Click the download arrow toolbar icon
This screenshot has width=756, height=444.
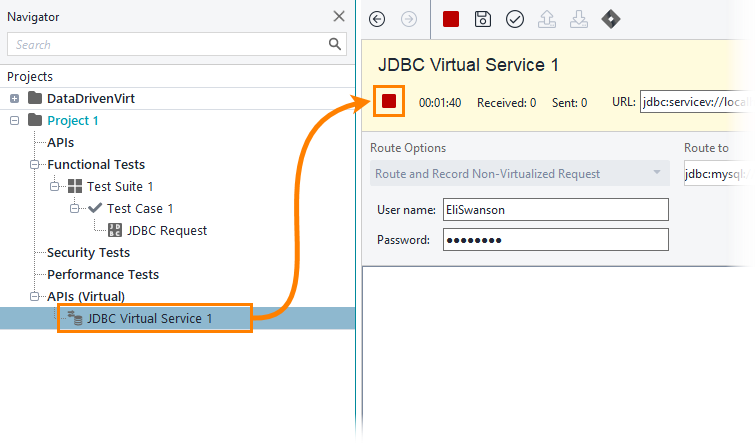click(579, 19)
